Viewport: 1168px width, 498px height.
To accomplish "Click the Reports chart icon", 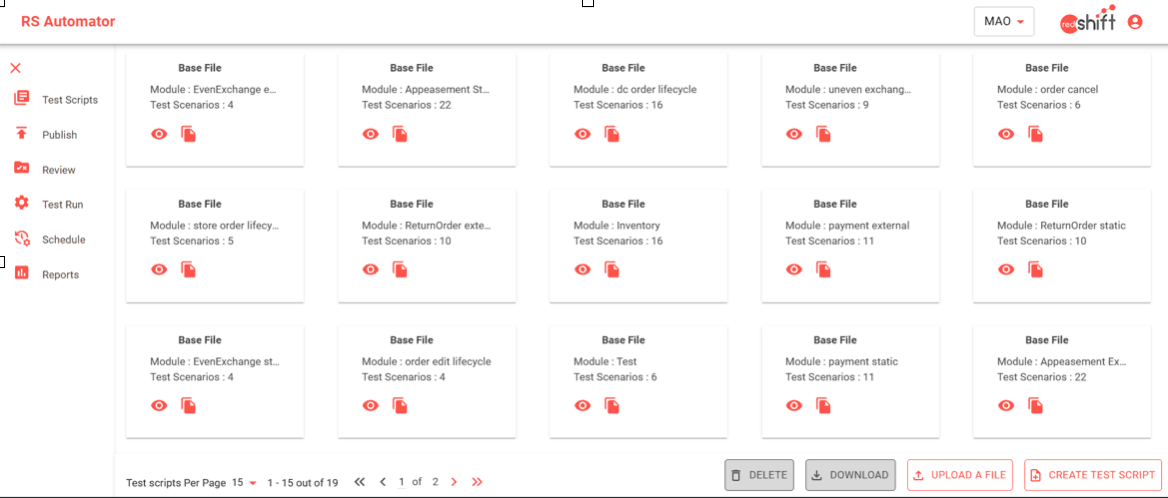I will click(x=21, y=274).
